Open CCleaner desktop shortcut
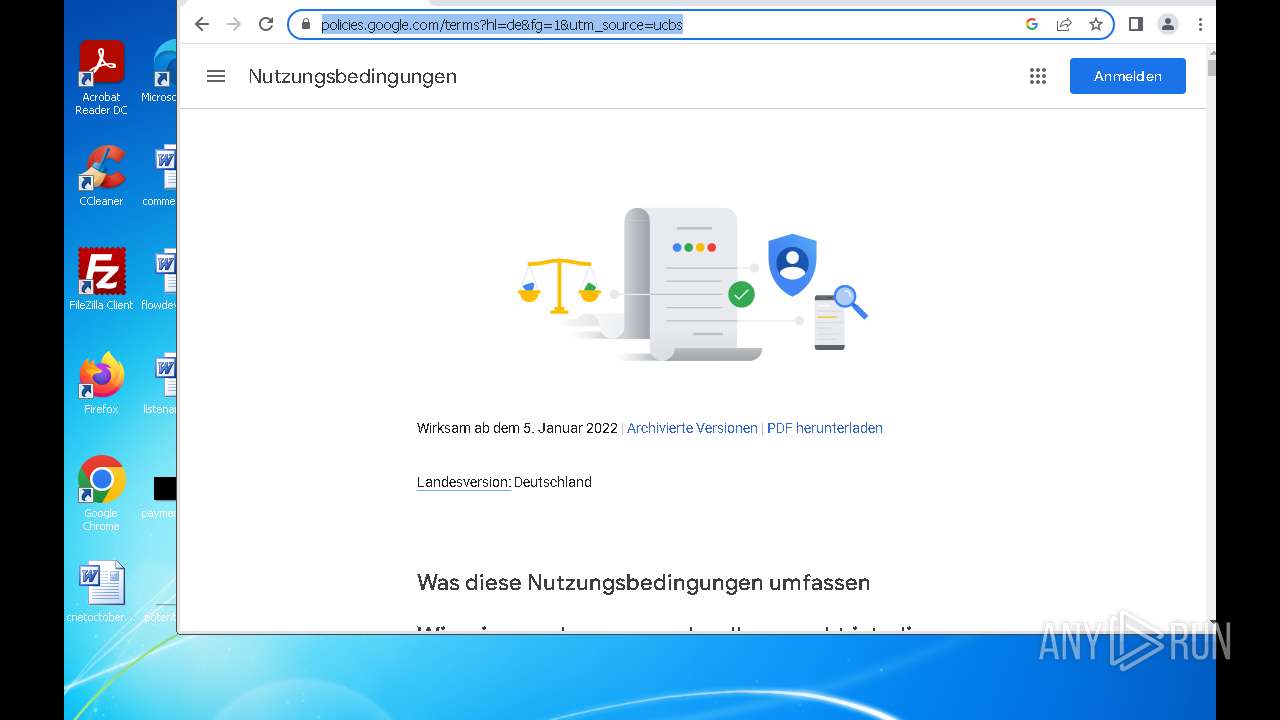The height and width of the screenshot is (720, 1280). coord(101,176)
